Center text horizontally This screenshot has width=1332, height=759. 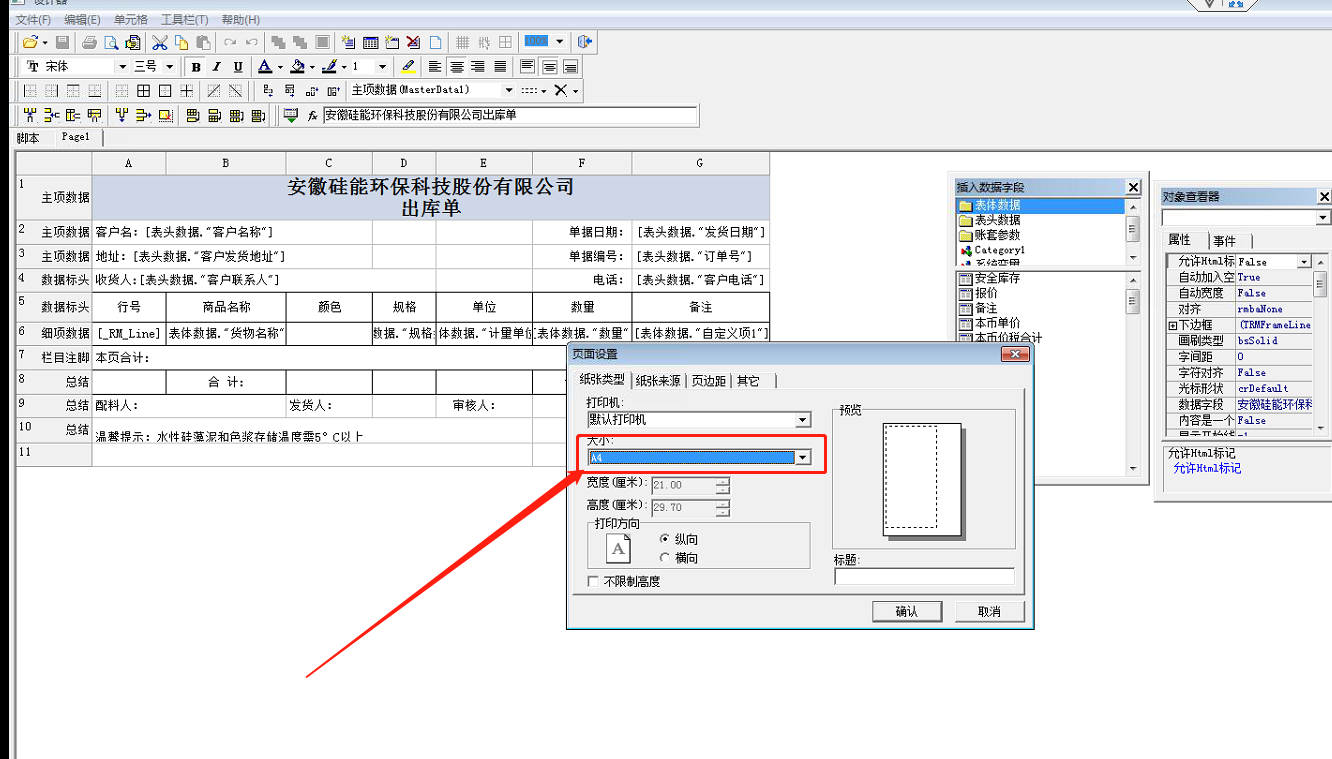456,67
